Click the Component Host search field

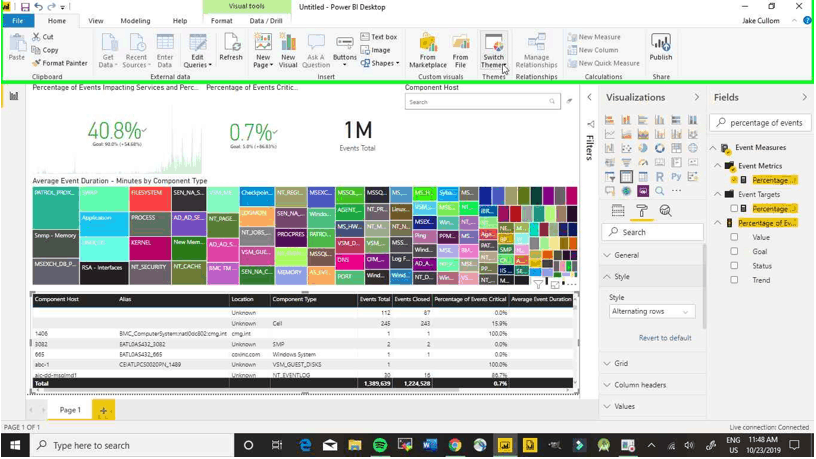(x=482, y=102)
